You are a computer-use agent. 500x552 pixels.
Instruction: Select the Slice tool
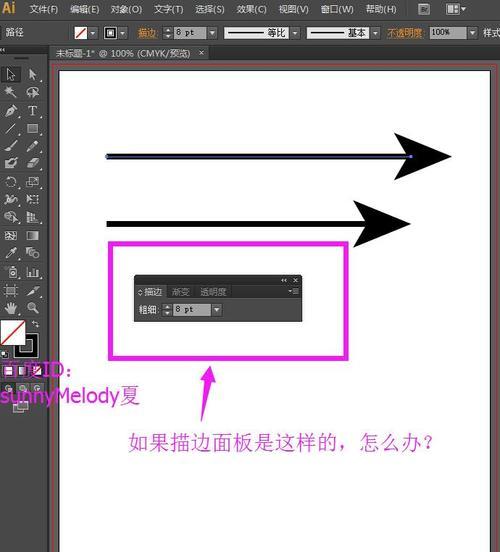[32, 291]
